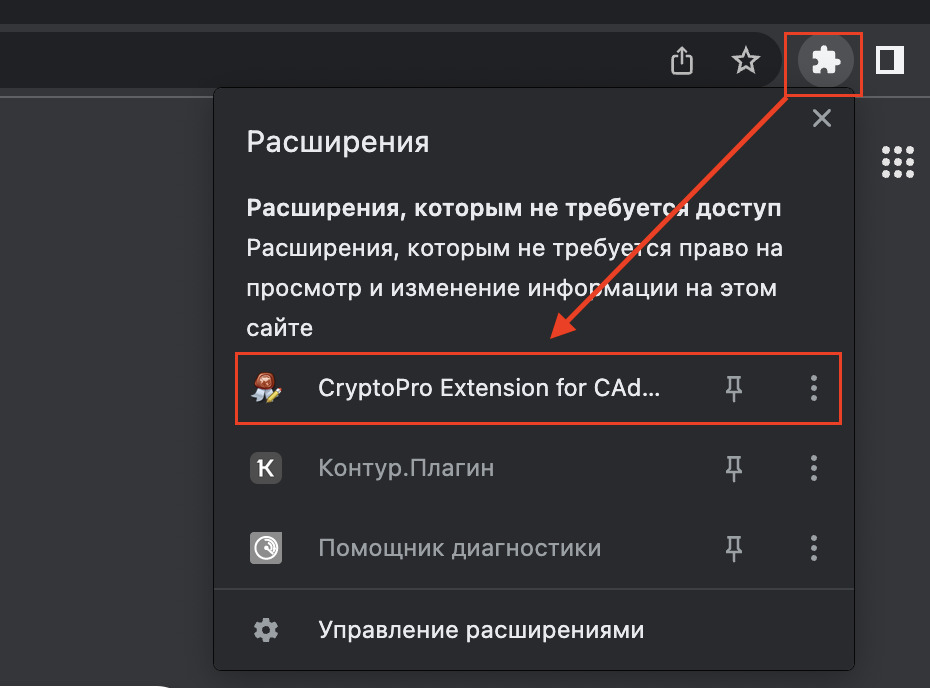Open the Google apps grid icon
Viewport: 930px width, 688px height.
[x=898, y=161]
